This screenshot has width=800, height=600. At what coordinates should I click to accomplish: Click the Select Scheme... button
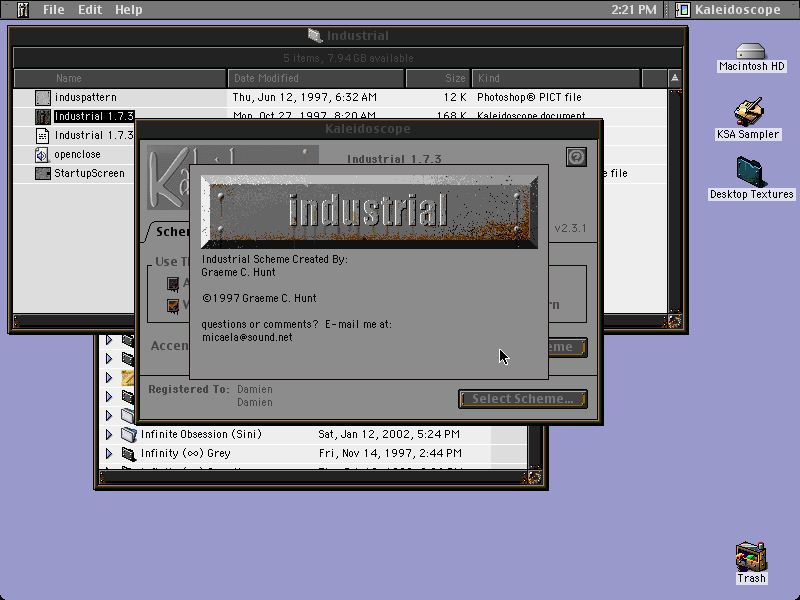click(522, 399)
